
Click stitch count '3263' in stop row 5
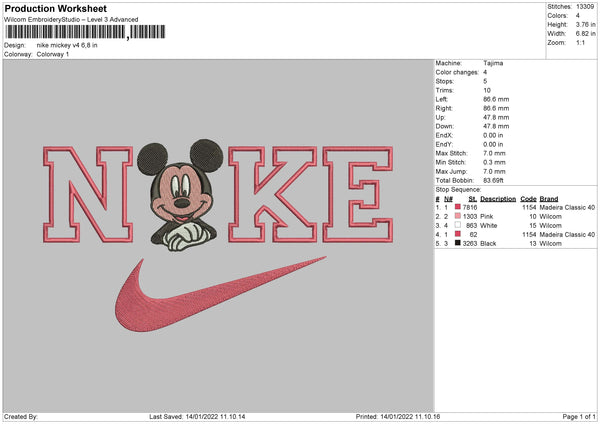point(470,243)
